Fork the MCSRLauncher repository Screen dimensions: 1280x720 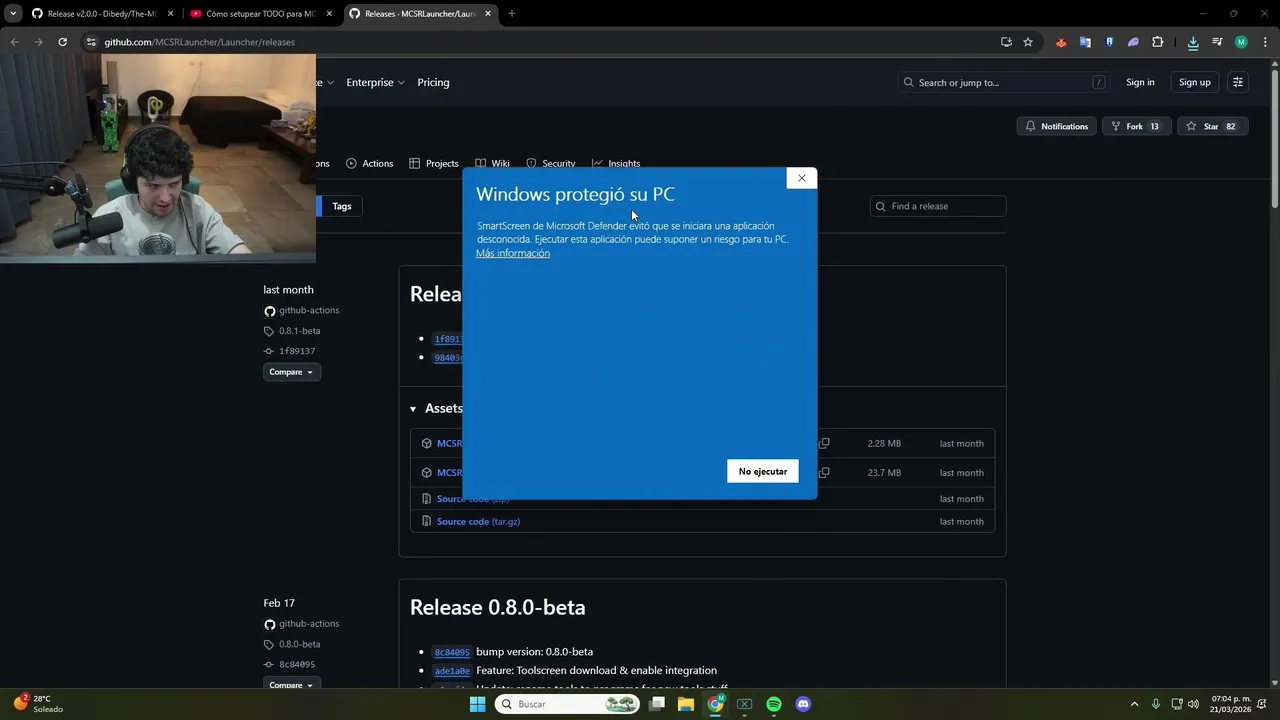click(x=1136, y=126)
